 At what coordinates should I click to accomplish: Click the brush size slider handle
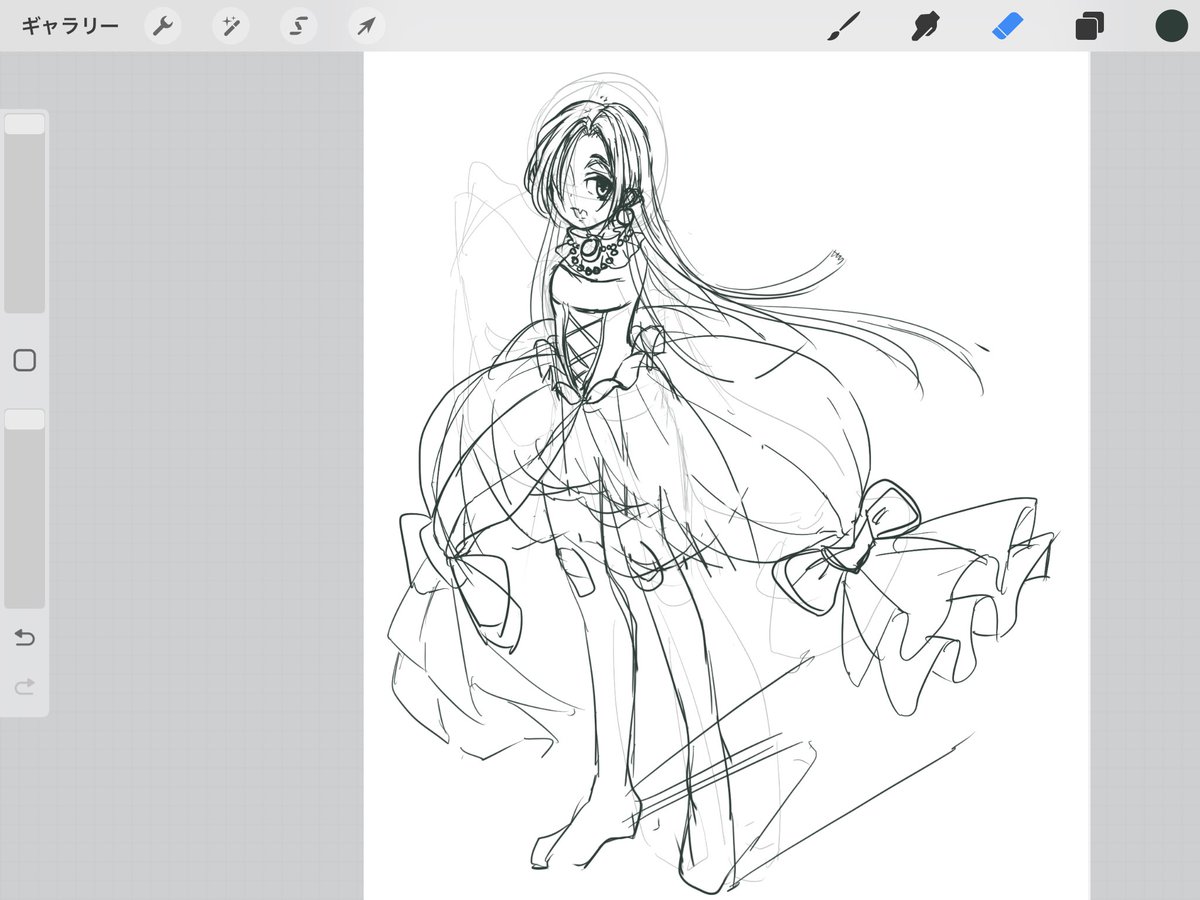(24, 124)
